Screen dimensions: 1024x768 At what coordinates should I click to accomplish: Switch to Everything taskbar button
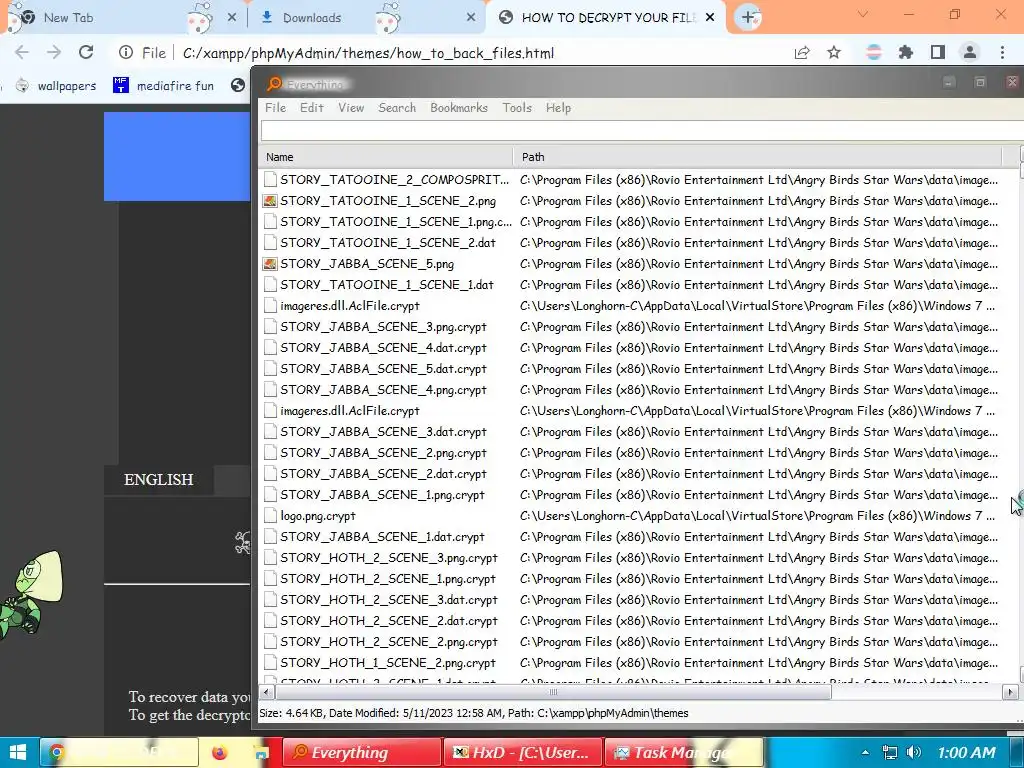click(x=361, y=752)
